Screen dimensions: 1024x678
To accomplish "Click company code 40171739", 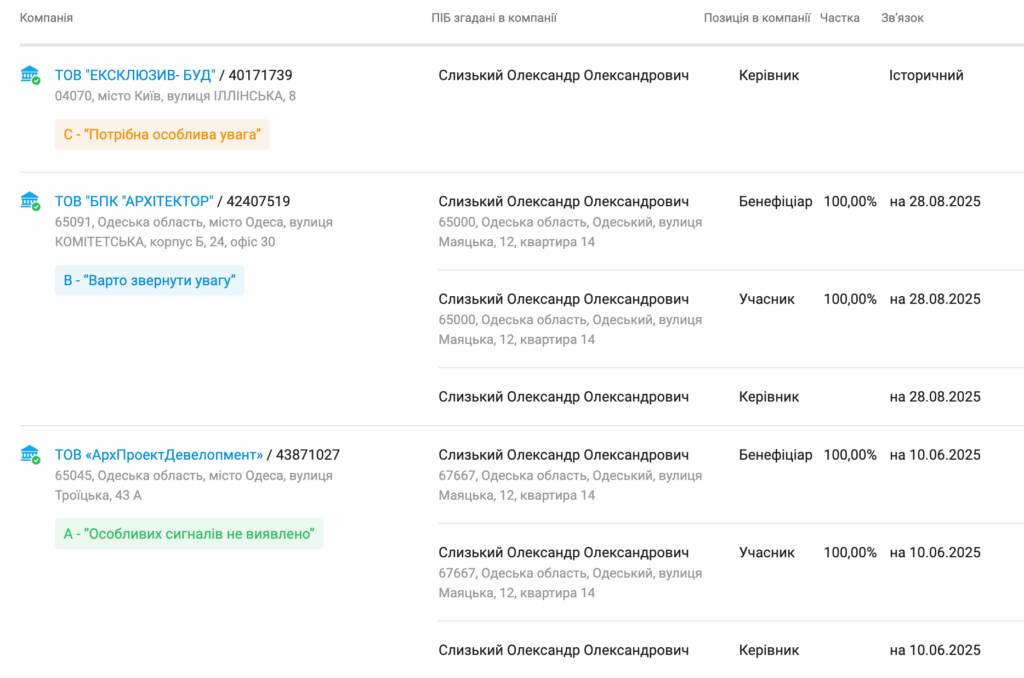I will click(x=261, y=75).
